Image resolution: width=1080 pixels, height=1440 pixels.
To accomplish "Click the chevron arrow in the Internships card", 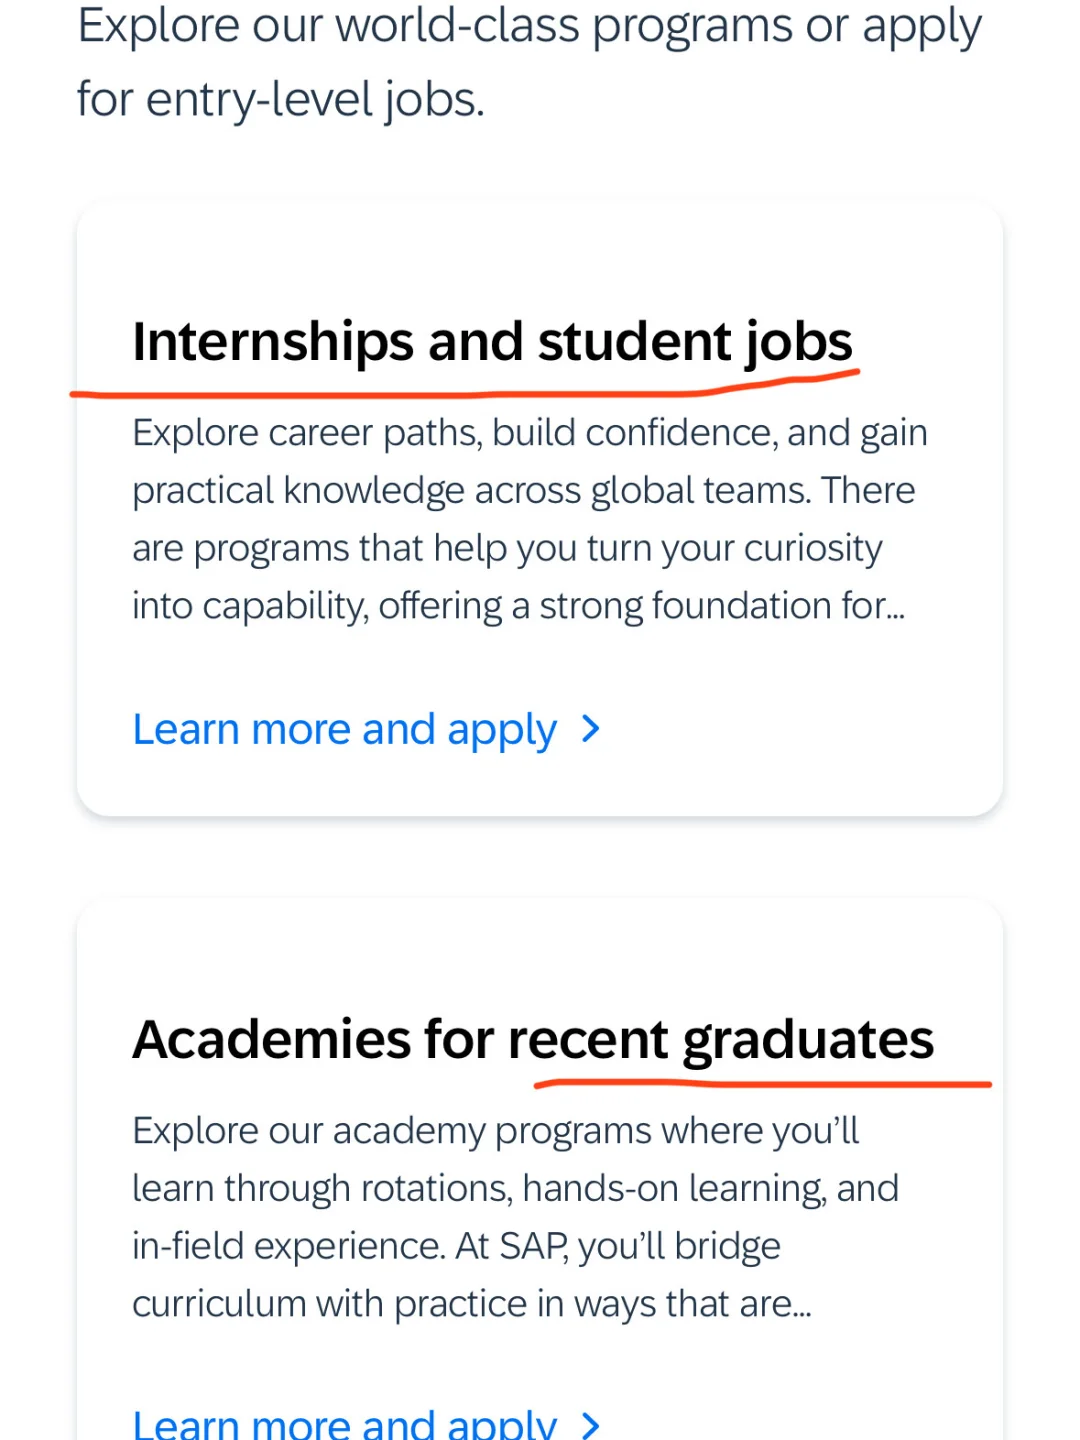I will coord(591,729).
